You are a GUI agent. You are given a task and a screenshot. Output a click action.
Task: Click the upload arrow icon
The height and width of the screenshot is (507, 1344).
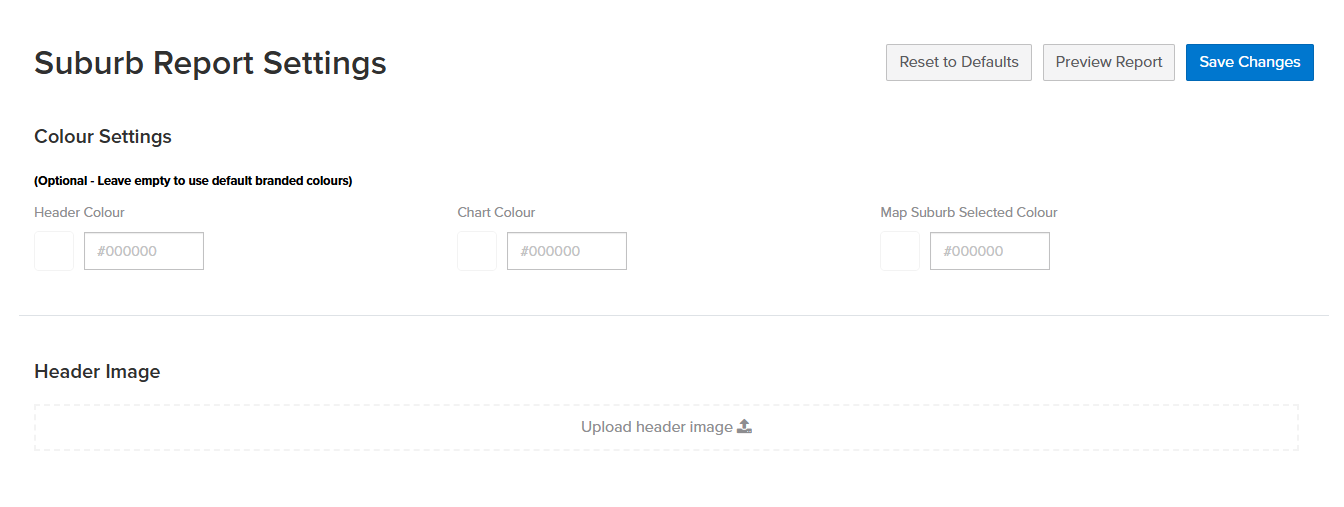tap(744, 427)
